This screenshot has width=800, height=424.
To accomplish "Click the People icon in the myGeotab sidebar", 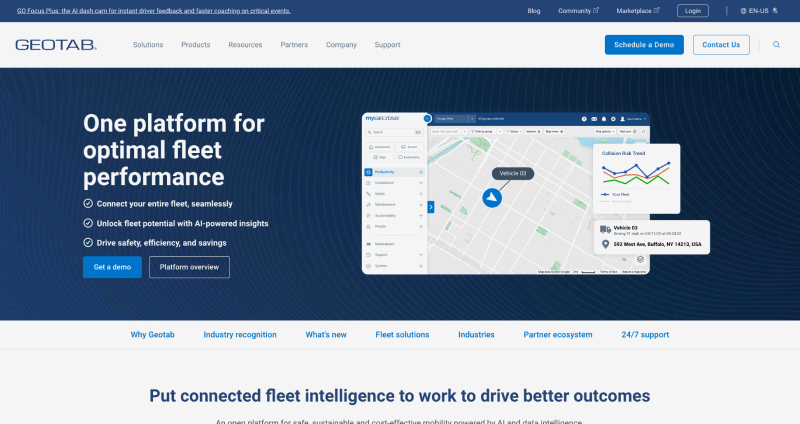I will pos(368,227).
